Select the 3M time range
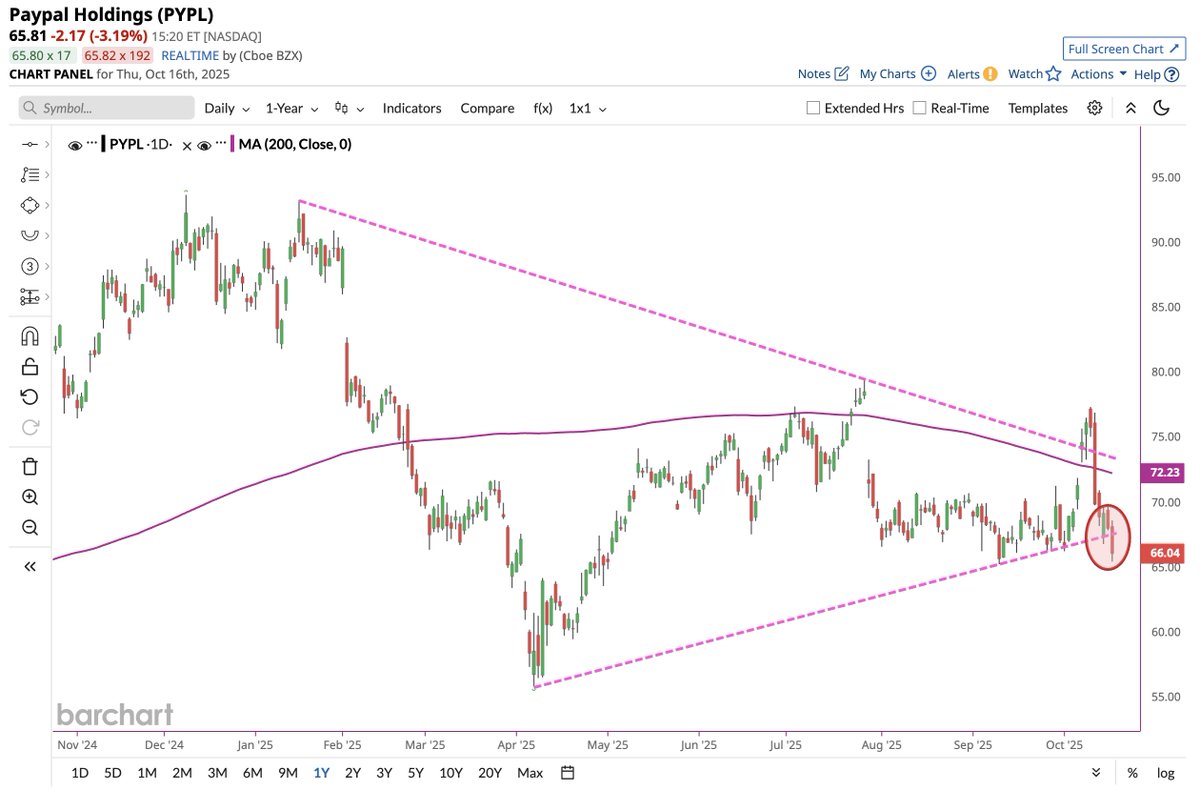The width and height of the screenshot is (1200, 790). (x=217, y=772)
